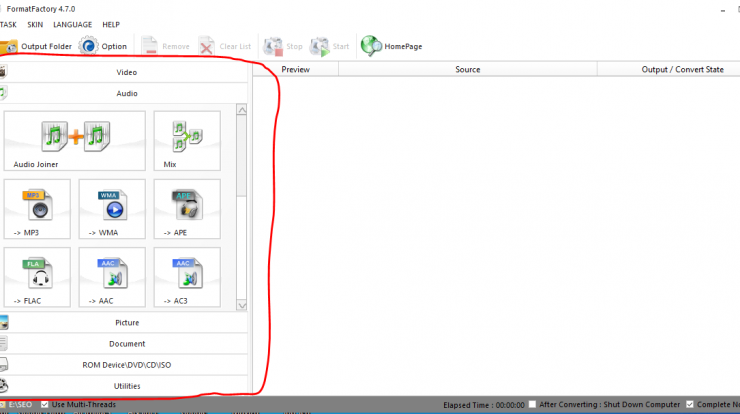The image size is (740, 414).
Task: Enable After Converting: Shut Down Computer
Action: point(532,405)
